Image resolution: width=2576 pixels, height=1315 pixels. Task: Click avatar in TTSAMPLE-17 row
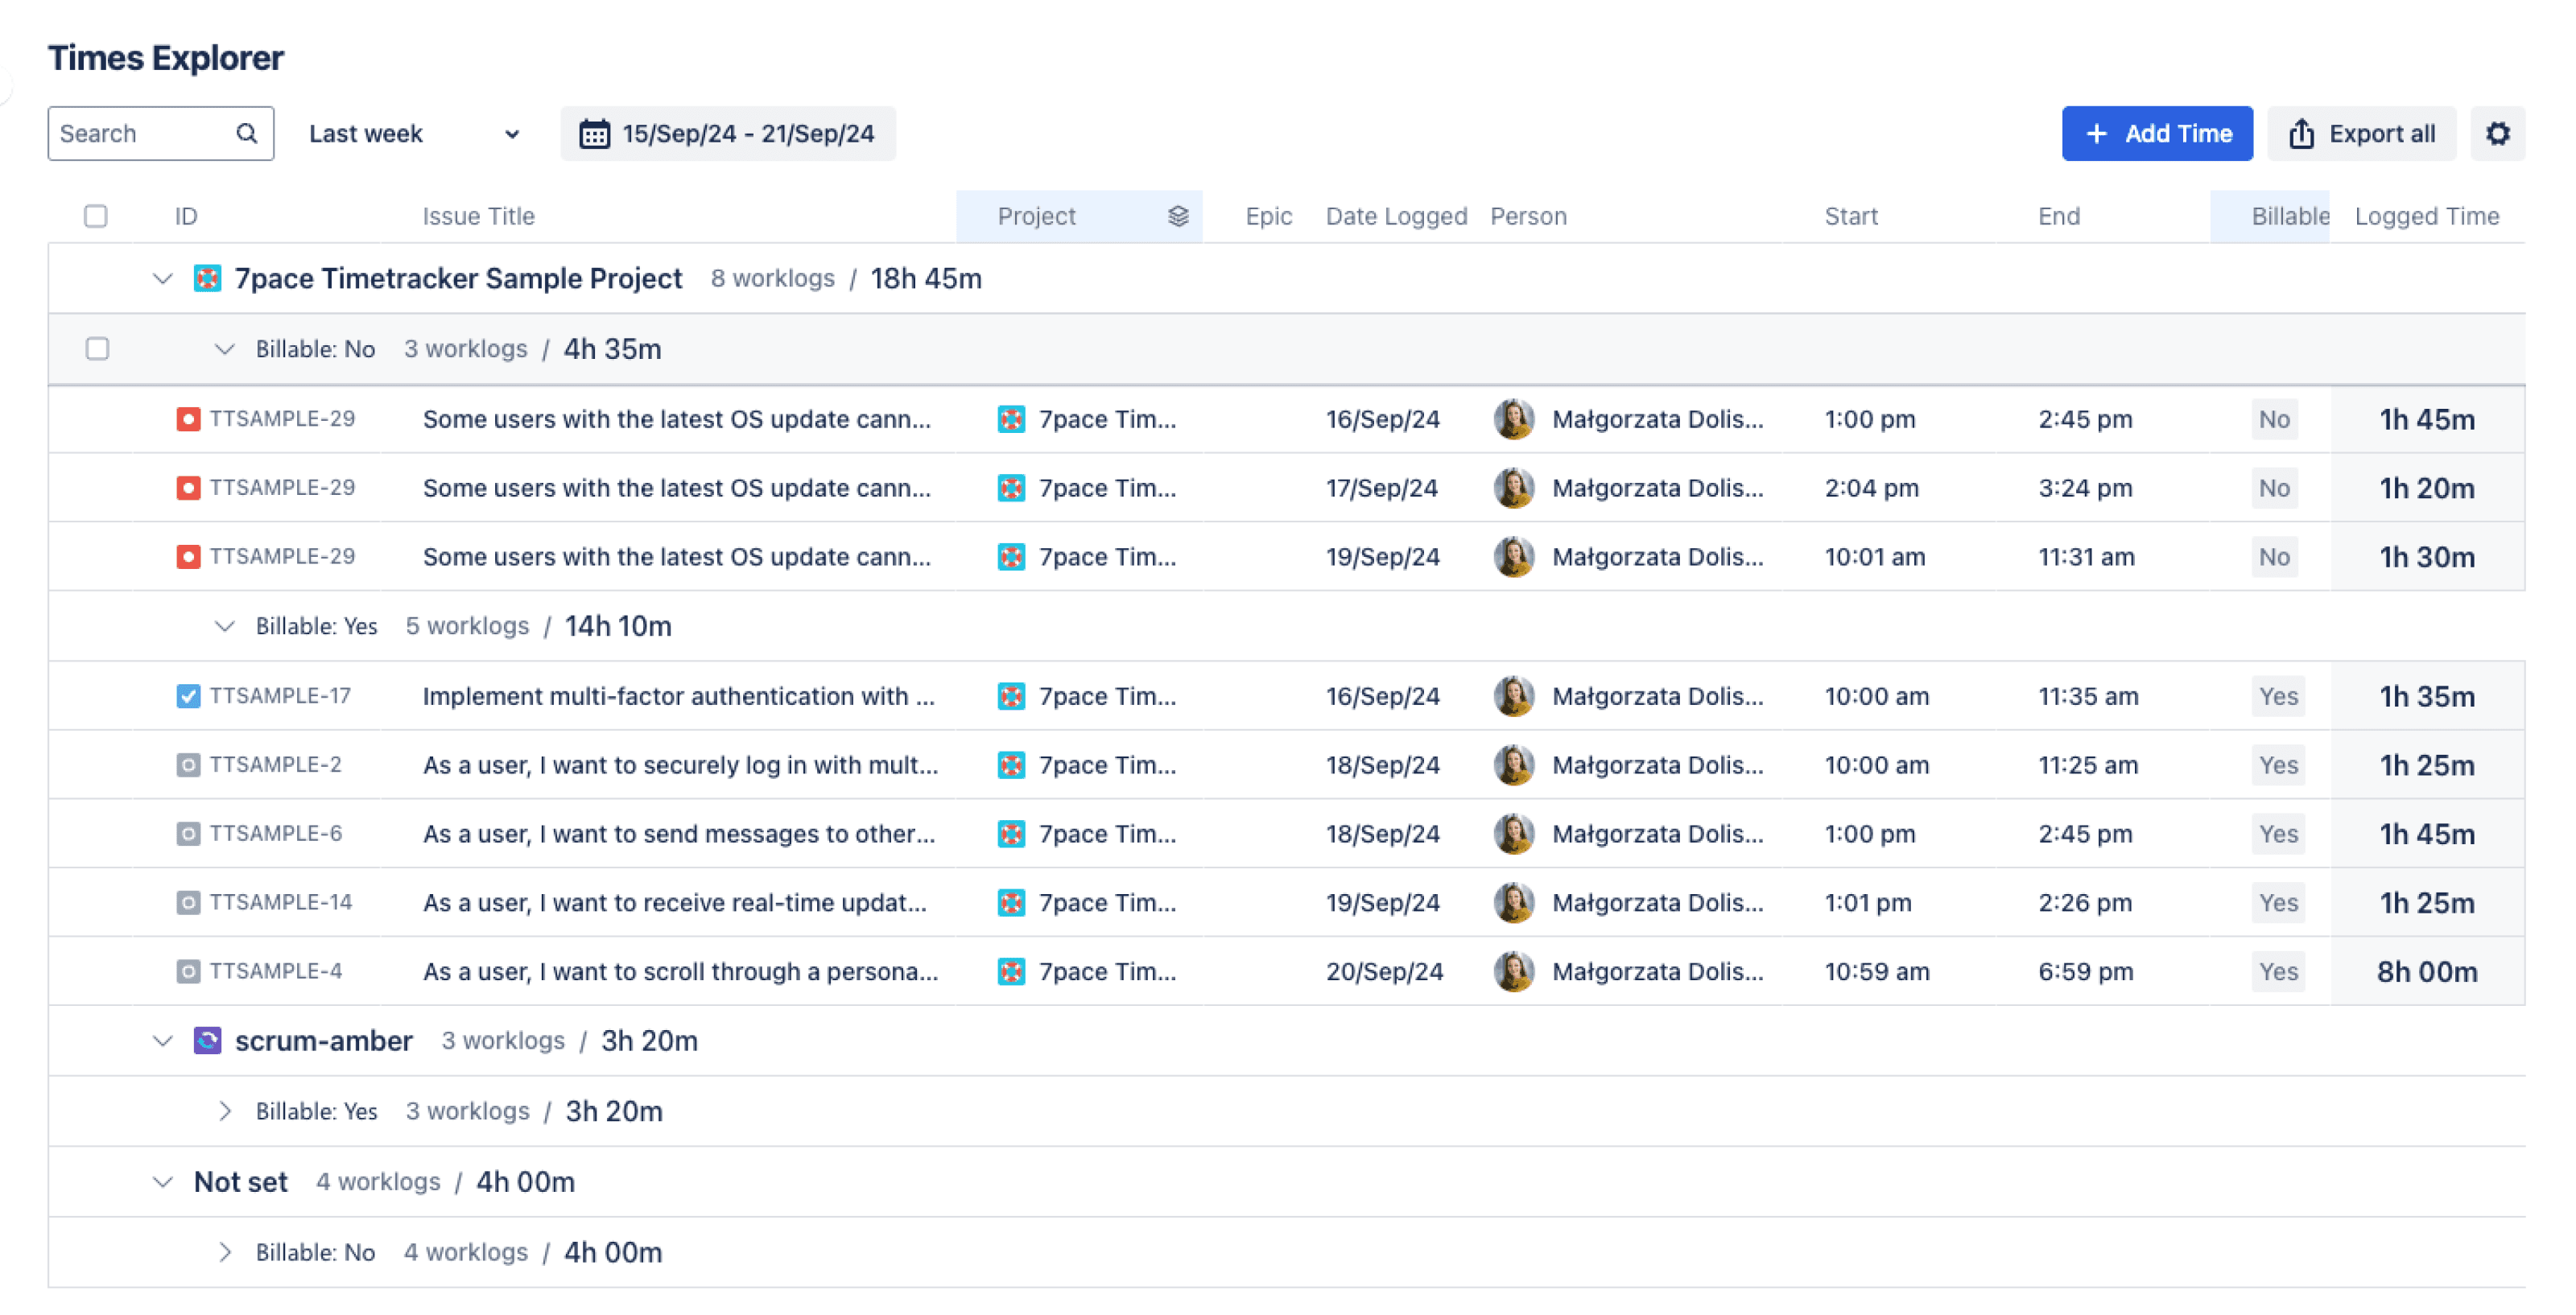tap(1514, 696)
